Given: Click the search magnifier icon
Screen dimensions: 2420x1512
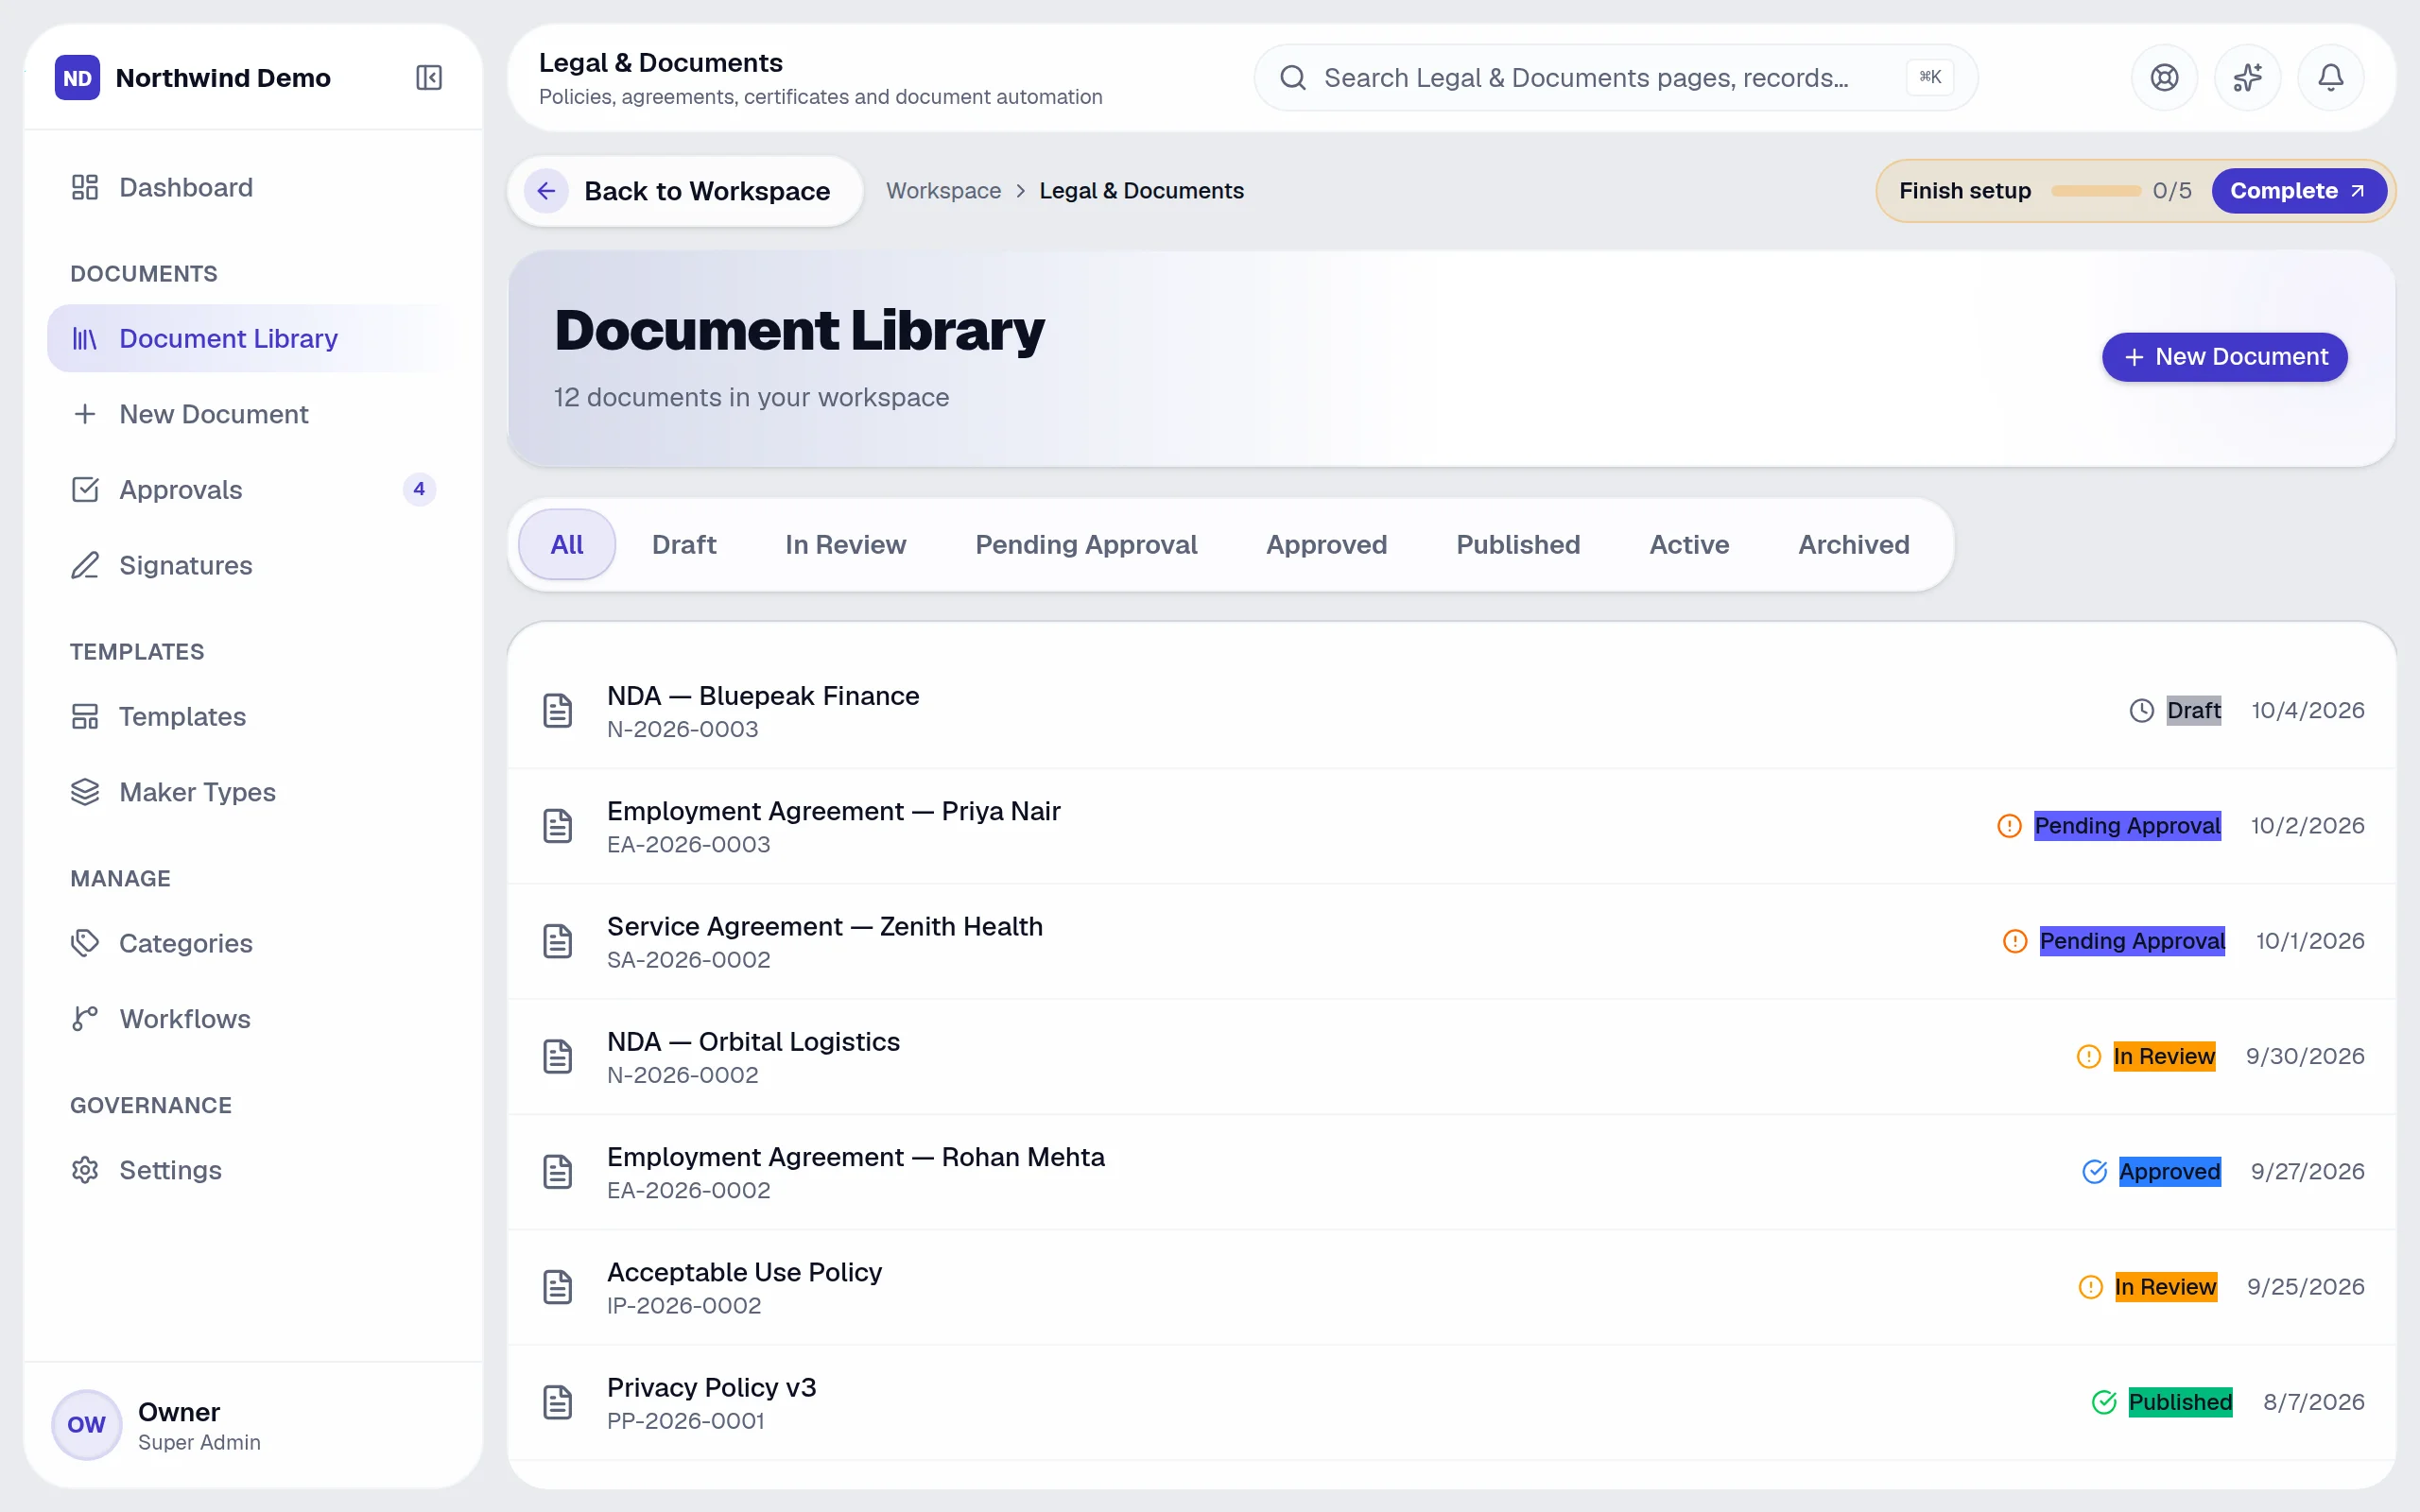Looking at the screenshot, I should point(1293,77).
